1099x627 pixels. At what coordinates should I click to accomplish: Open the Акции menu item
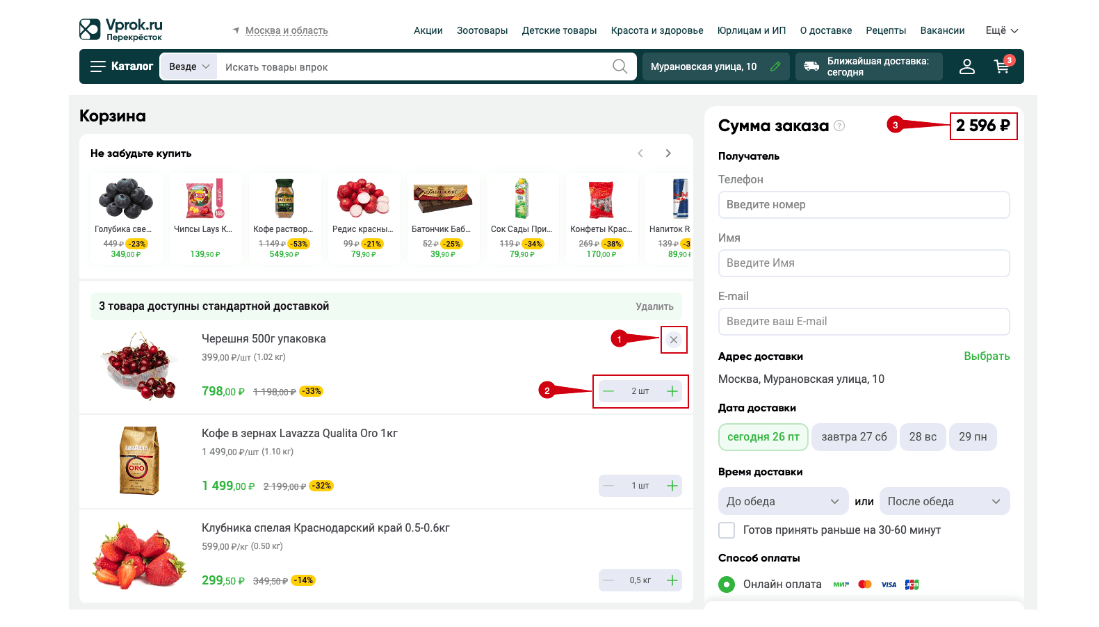428,31
